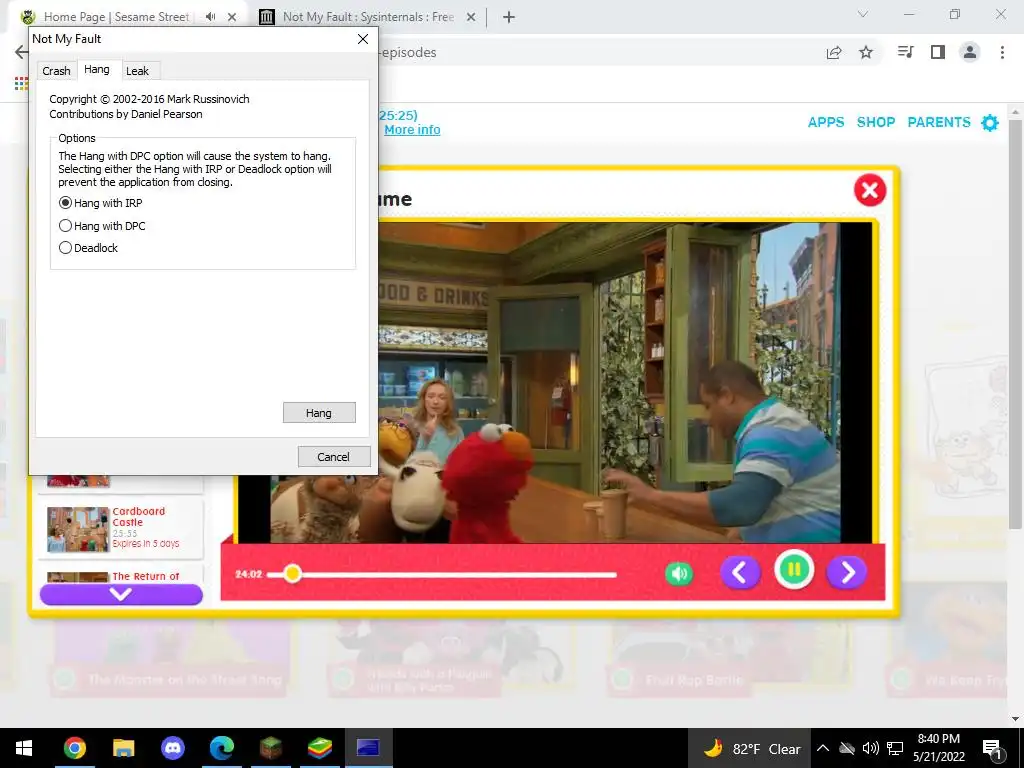Open the Chrome profile avatar
This screenshot has height=768, width=1024.
click(970, 52)
